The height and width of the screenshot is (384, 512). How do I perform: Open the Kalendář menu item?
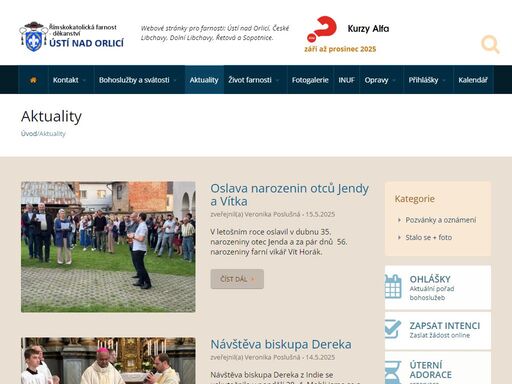click(x=473, y=80)
